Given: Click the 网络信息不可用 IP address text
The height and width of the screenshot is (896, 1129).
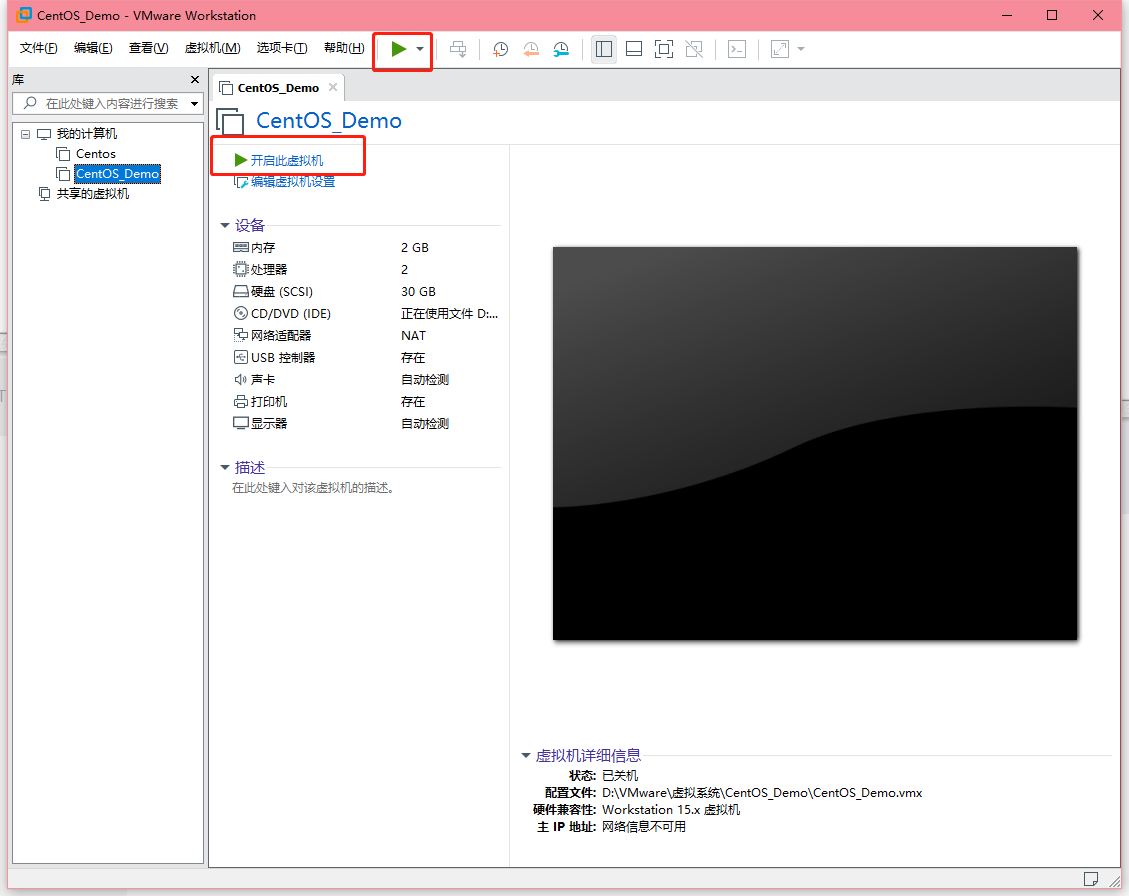Looking at the screenshot, I should [x=644, y=827].
